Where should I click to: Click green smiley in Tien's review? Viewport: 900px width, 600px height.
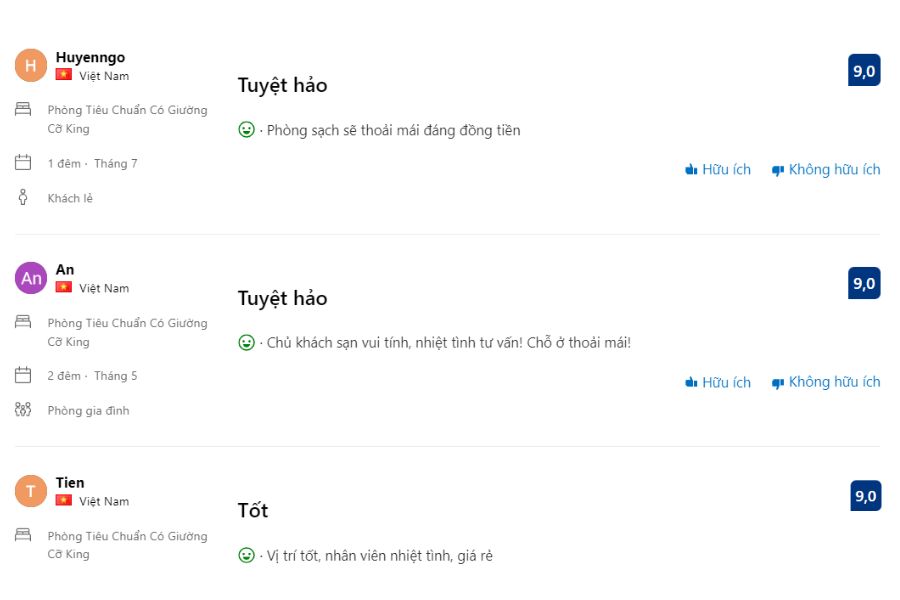246,555
